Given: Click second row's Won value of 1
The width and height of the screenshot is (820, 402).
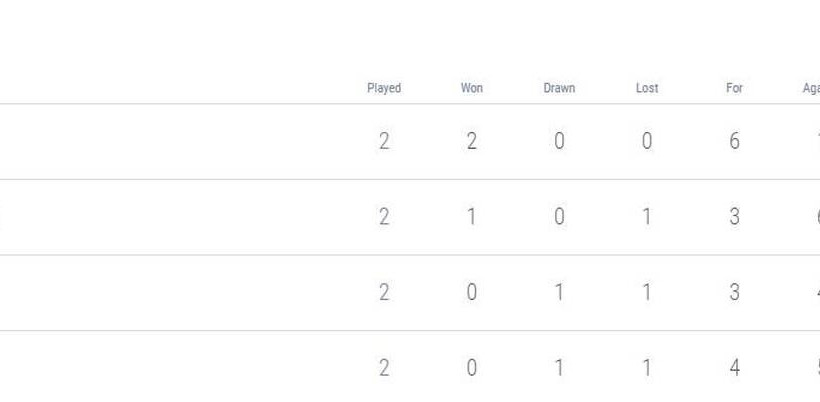Looking at the screenshot, I should pos(471,217).
